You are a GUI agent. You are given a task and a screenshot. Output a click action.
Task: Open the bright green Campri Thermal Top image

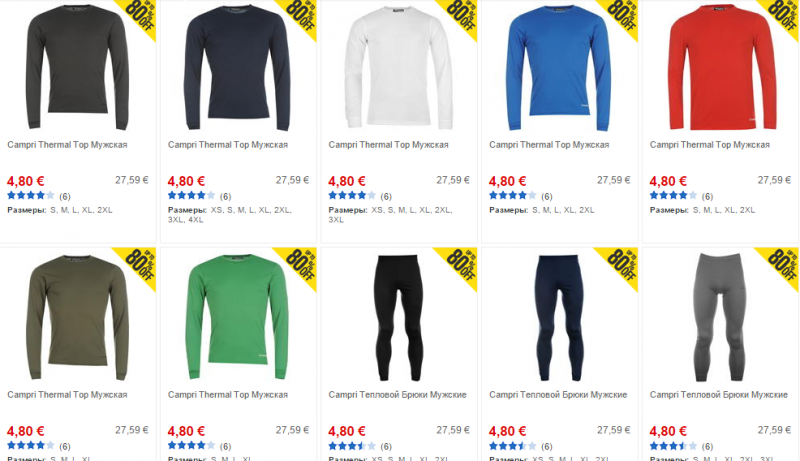click(x=238, y=317)
